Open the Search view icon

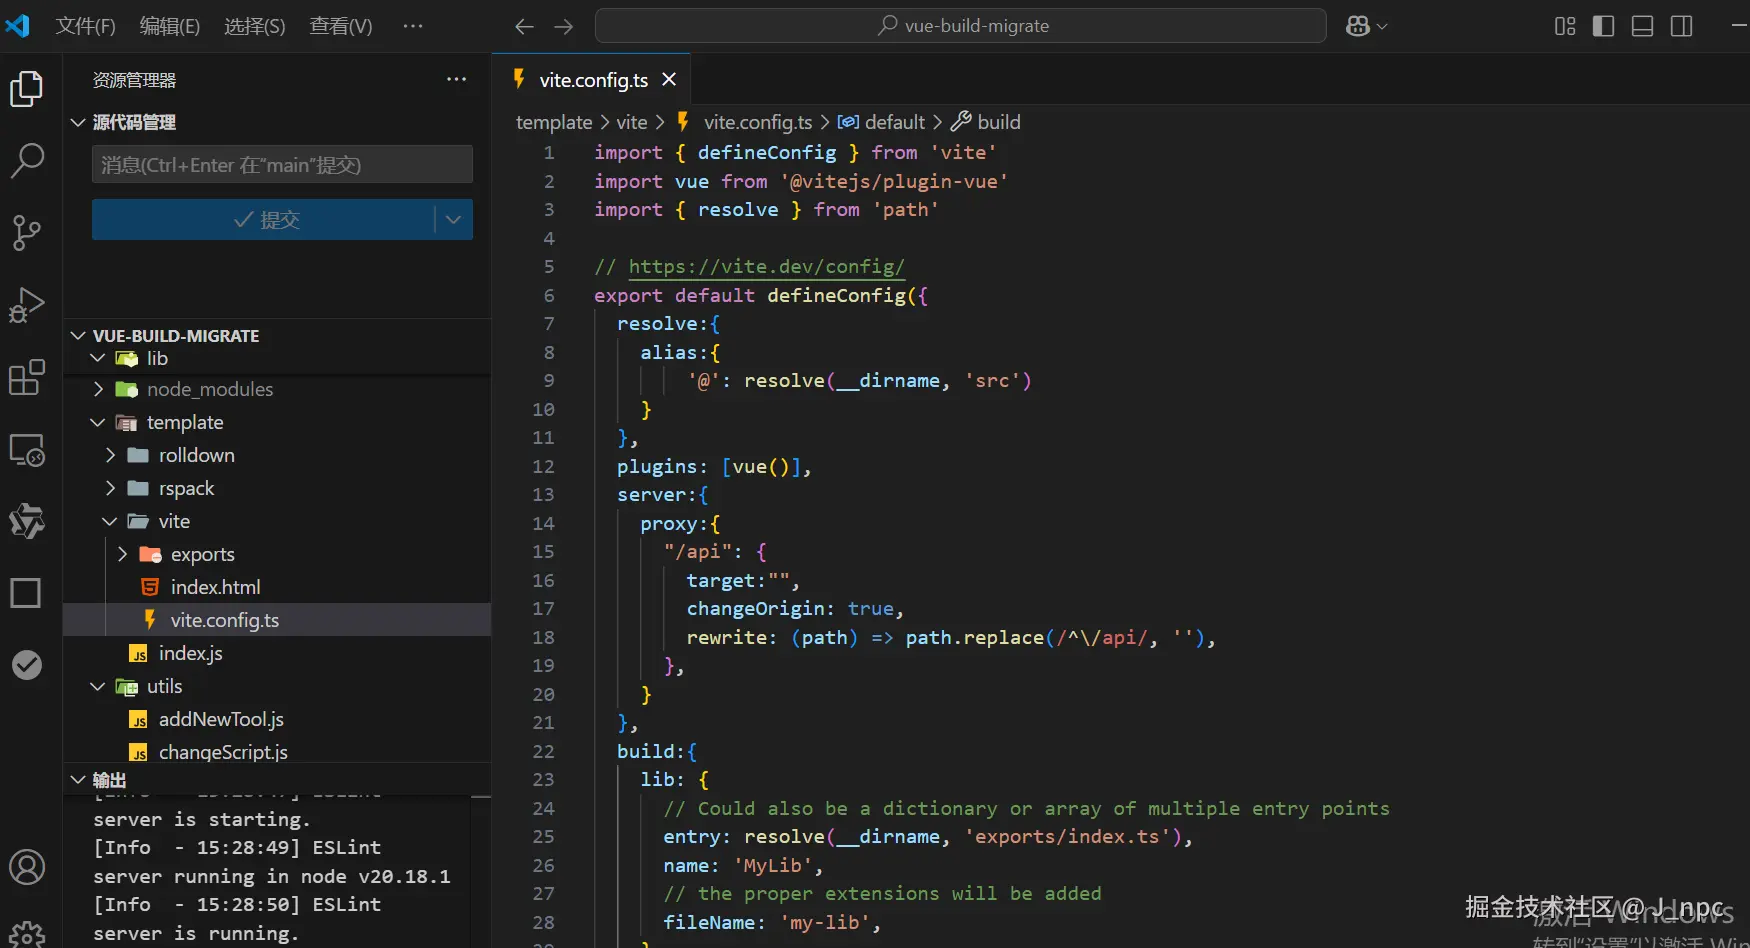click(x=27, y=160)
